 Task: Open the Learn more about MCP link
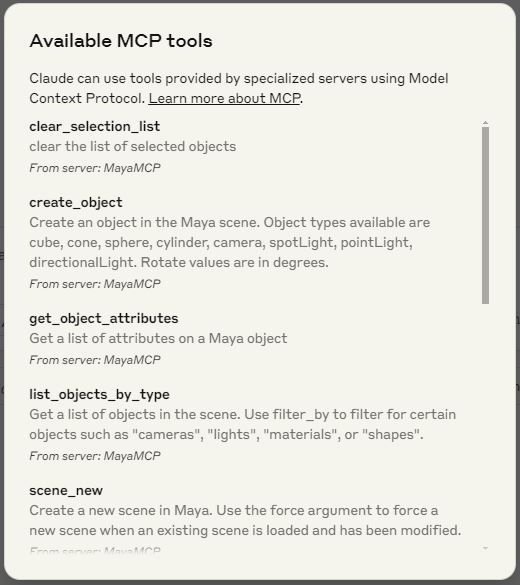pos(224,98)
